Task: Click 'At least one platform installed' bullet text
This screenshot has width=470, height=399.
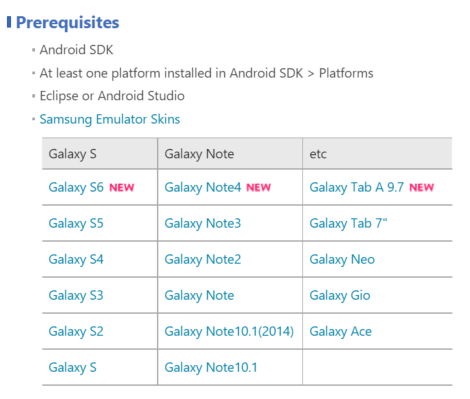Action: [x=206, y=73]
